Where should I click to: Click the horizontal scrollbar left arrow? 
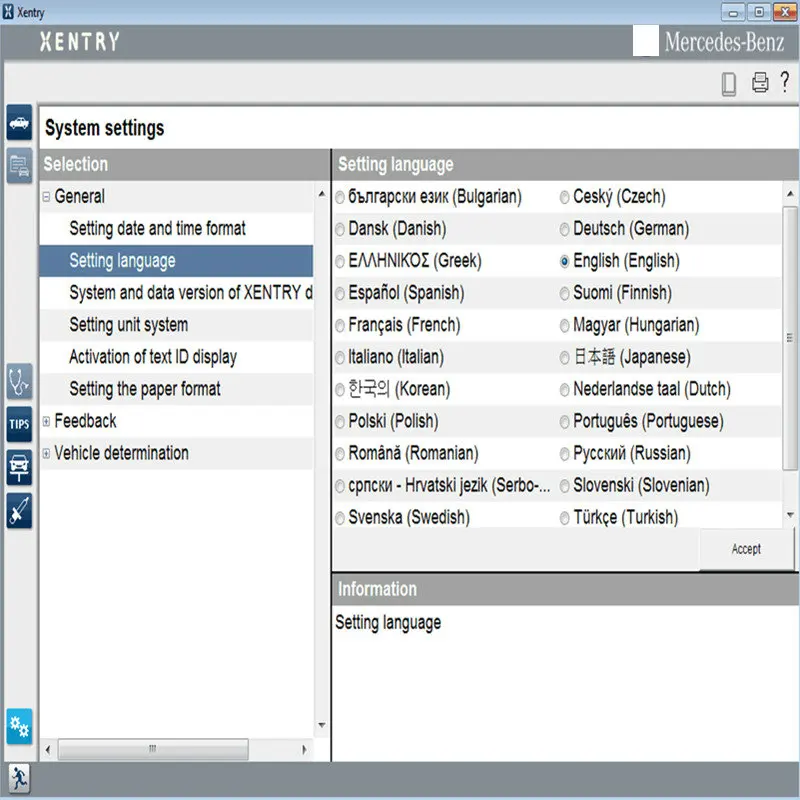[x=48, y=749]
